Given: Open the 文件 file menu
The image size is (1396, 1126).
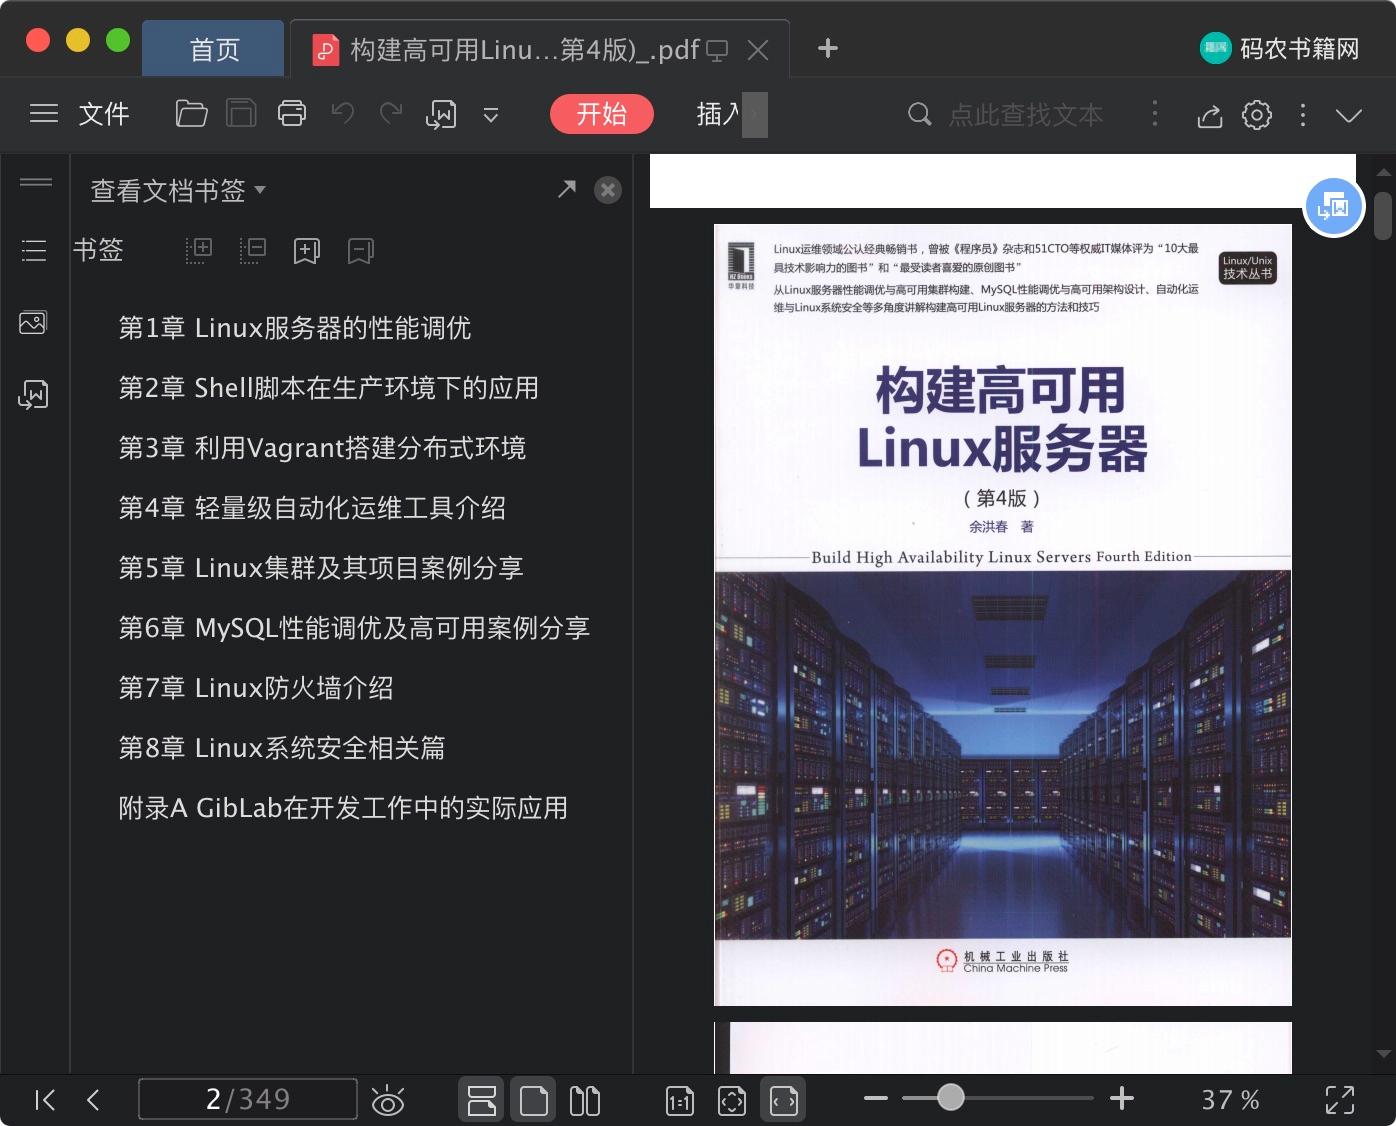Looking at the screenshot, I should coord(104,114).
